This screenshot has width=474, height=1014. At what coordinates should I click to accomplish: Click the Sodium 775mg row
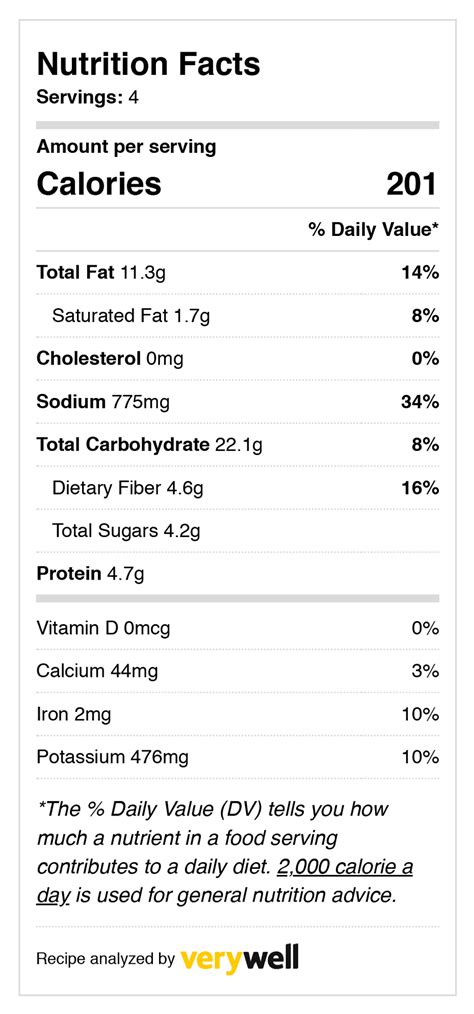point(238,402)
